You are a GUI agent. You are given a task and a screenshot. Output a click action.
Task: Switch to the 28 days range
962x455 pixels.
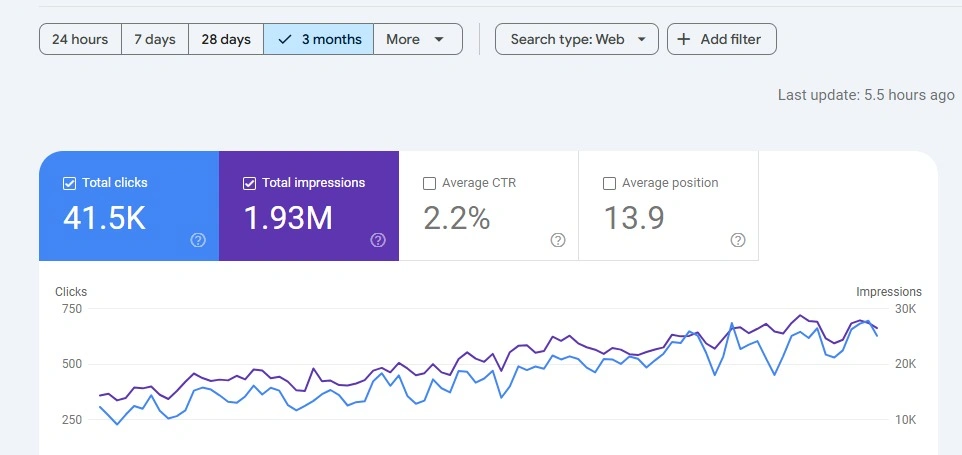coord(226,39)
